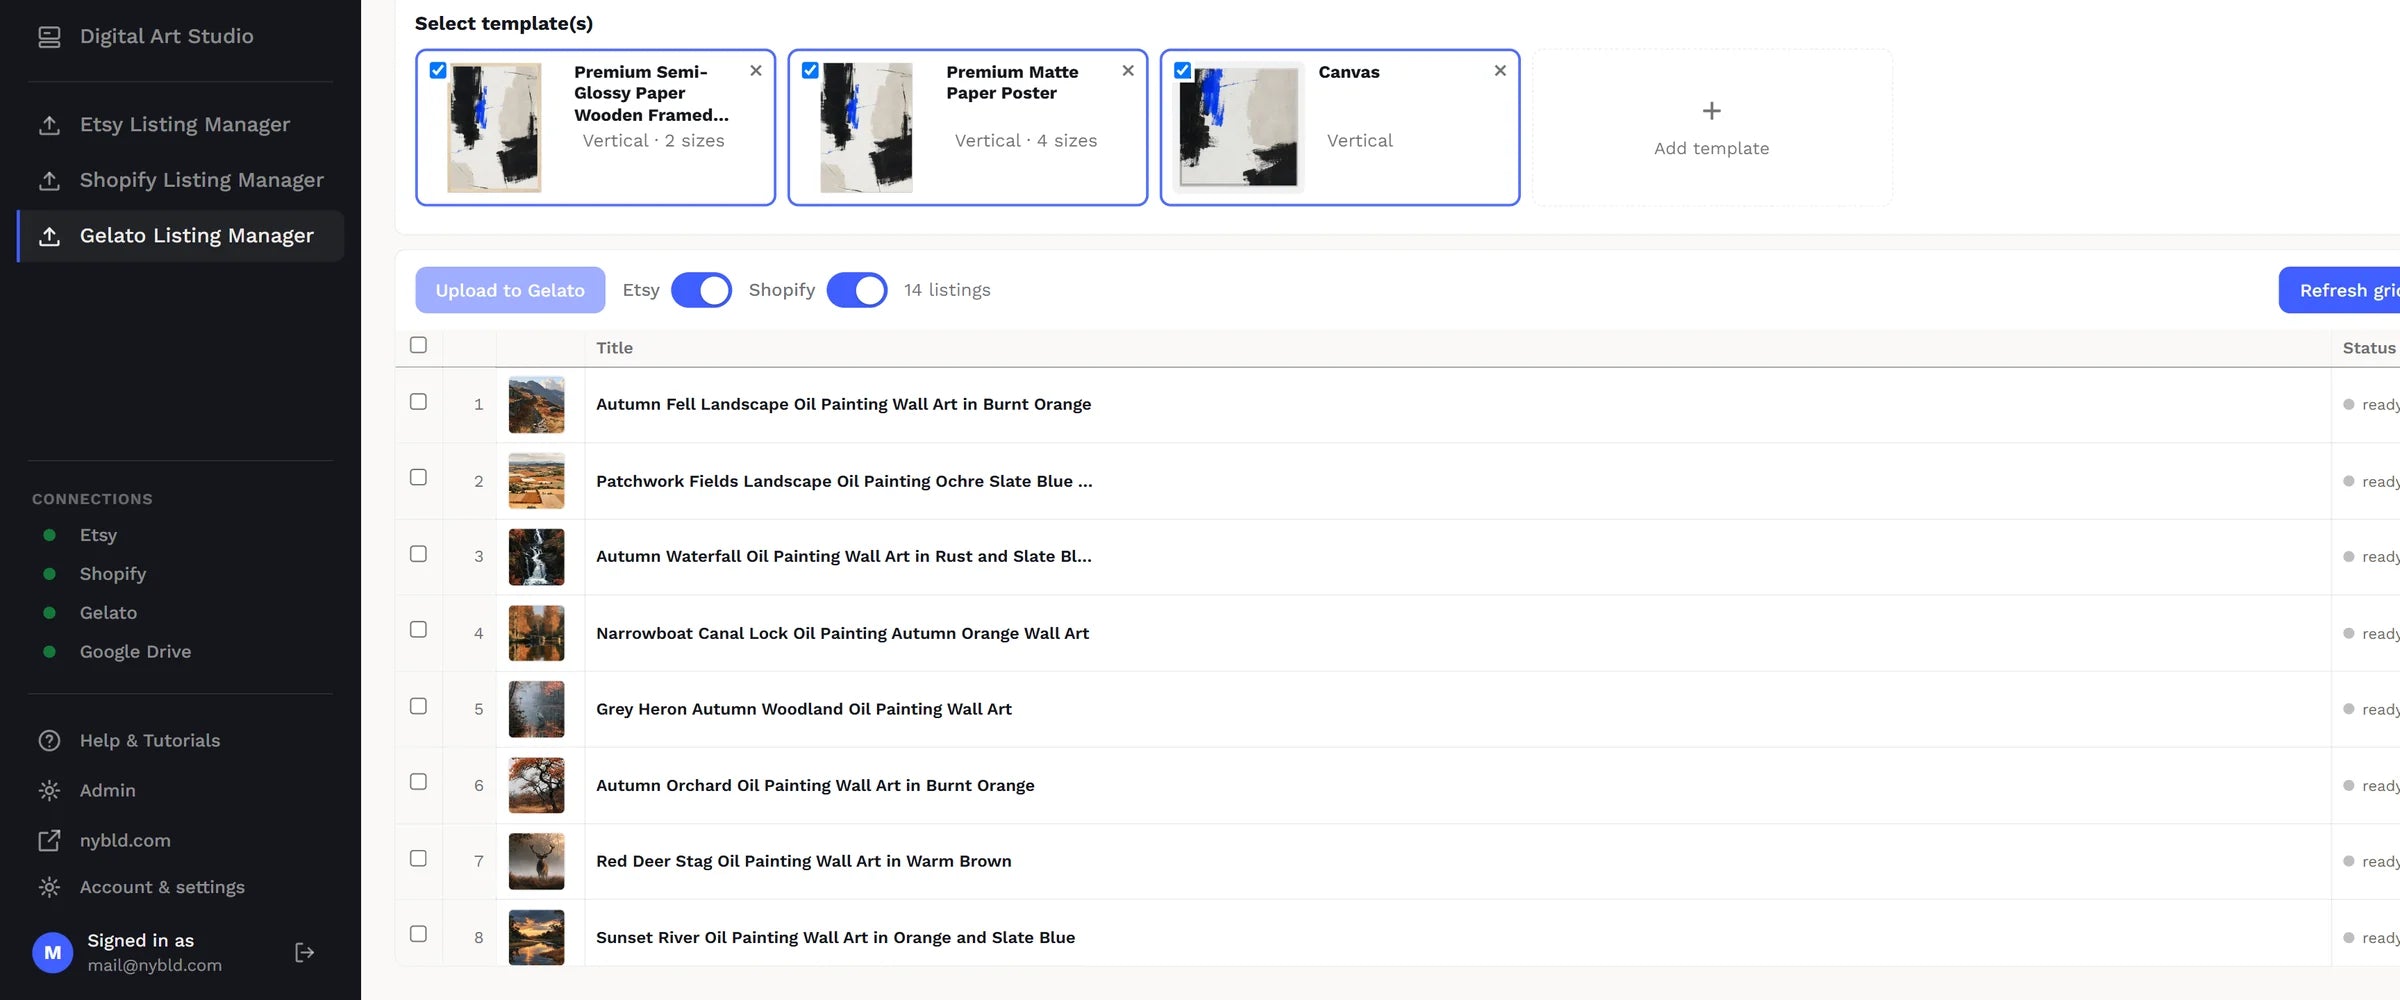This screenshot has width=2400, height=1000.
Task: Check the Sunset River Oil Painting checkbox
Action: point(418,934)
